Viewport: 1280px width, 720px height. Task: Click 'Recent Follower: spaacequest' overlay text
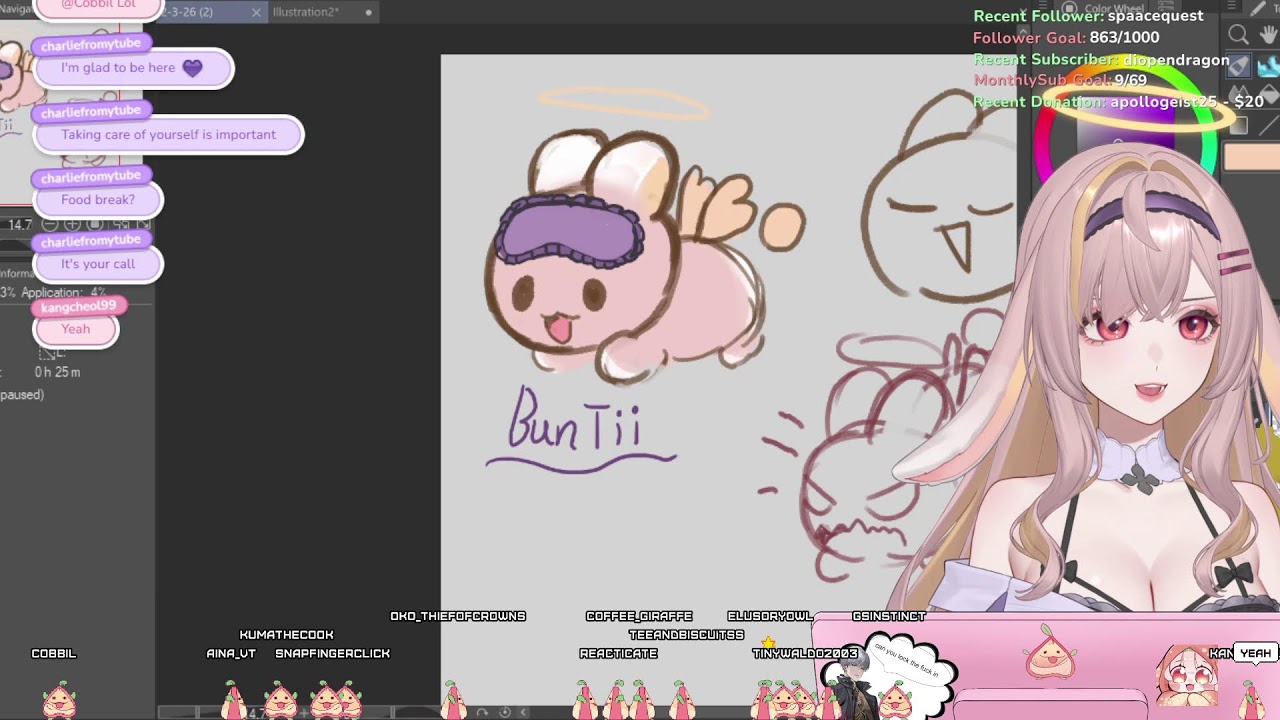(x=1088, y=16)
